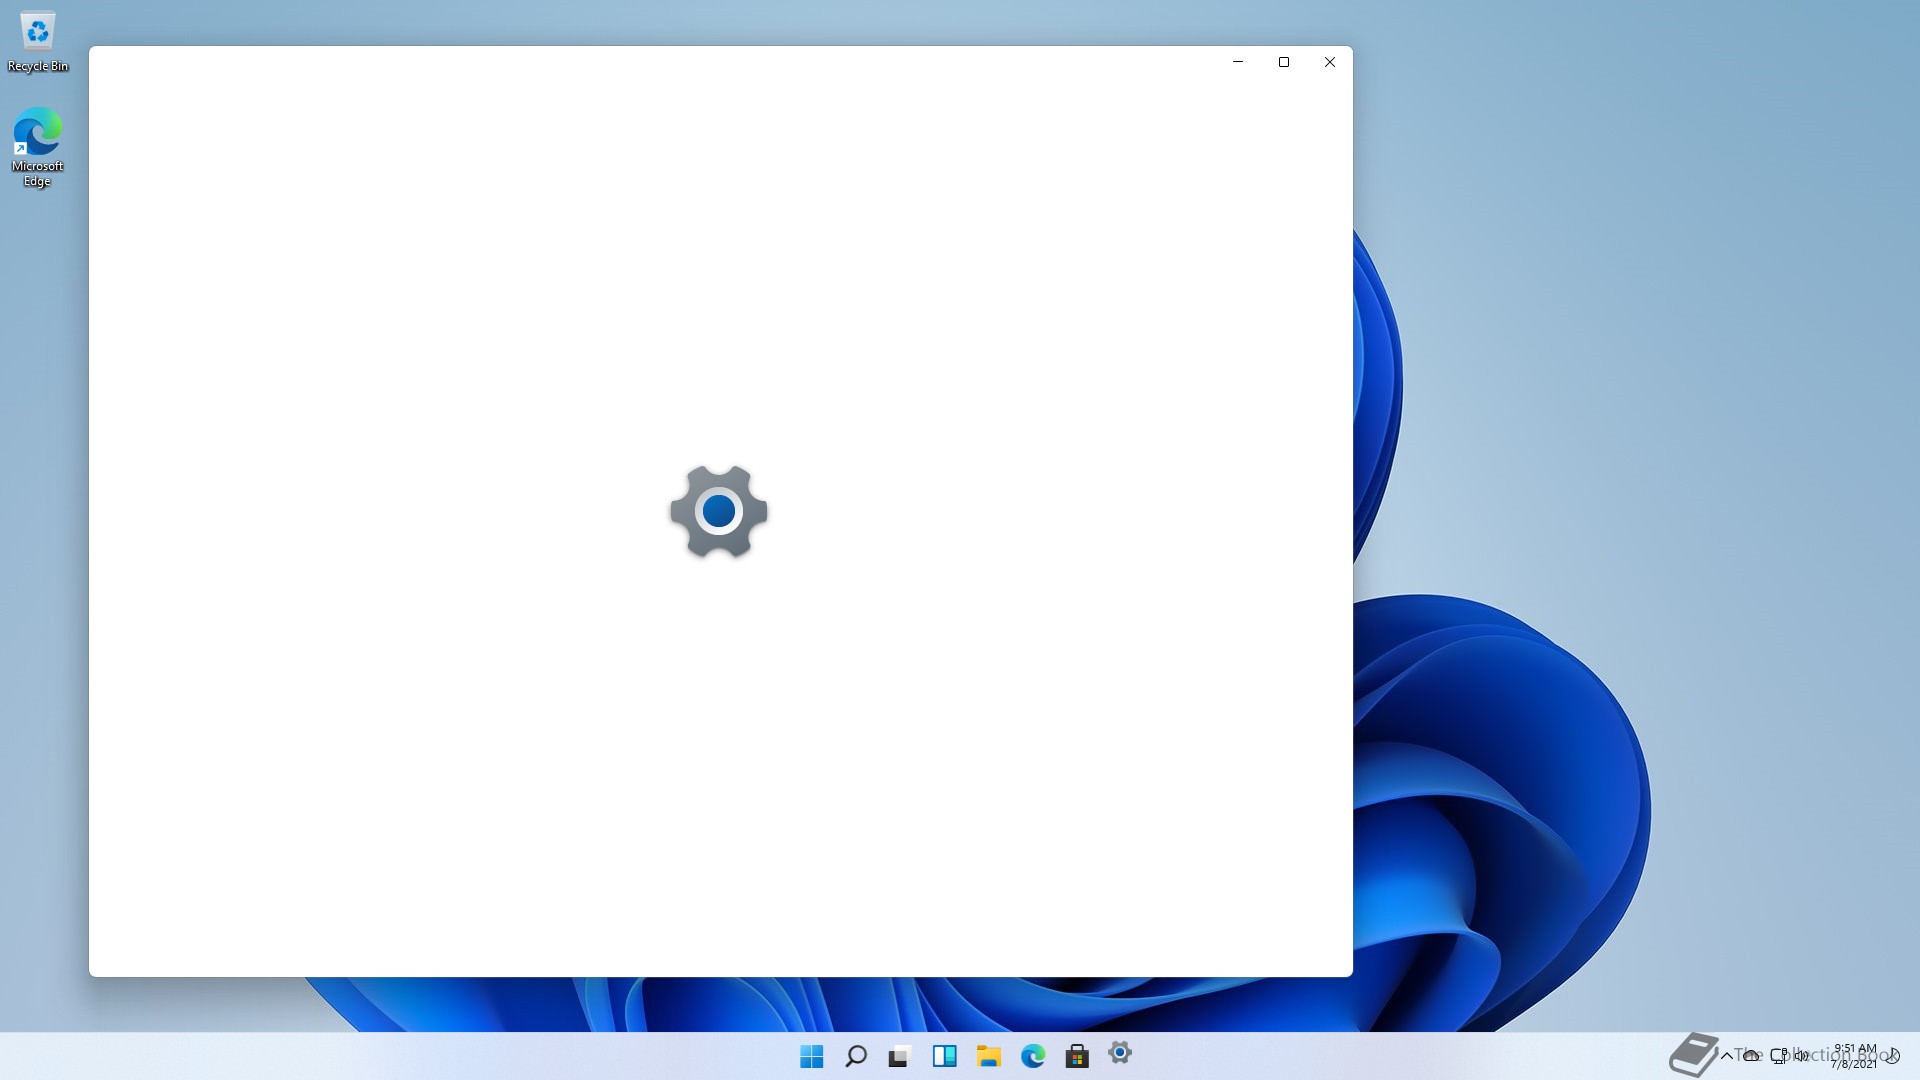Viewport: 1920px width, 1080px height.
Task: Open Microsoft Store from the taskbar
Action: pos(1077,1056)
